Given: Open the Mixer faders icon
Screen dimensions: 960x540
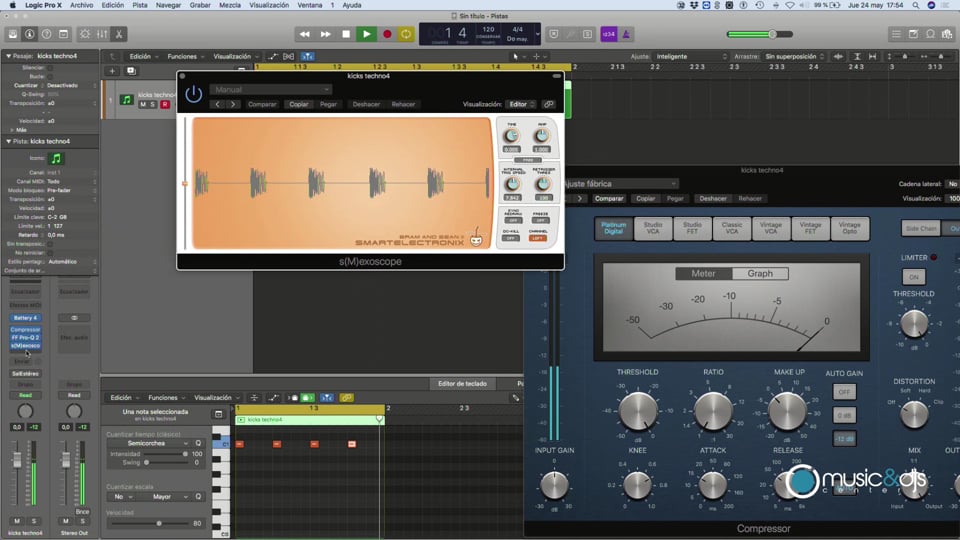Looking at the screenshot, I should click(102, 34).
